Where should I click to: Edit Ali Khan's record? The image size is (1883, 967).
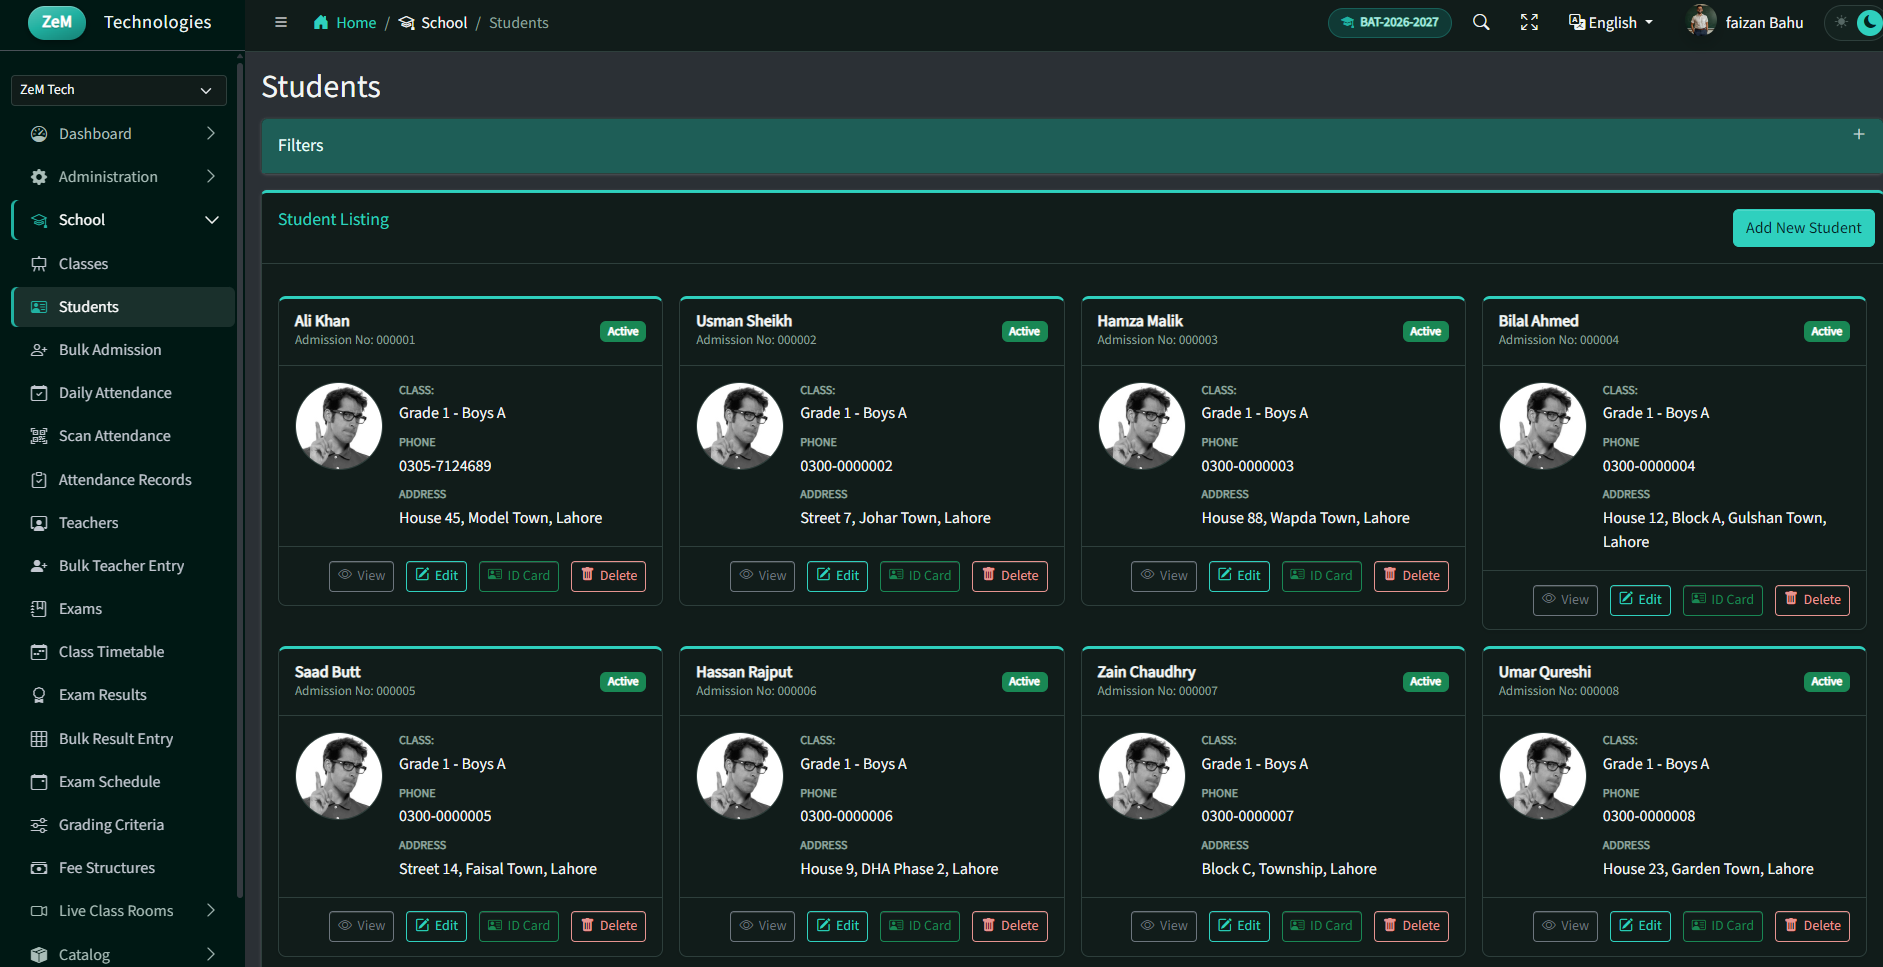436,576
